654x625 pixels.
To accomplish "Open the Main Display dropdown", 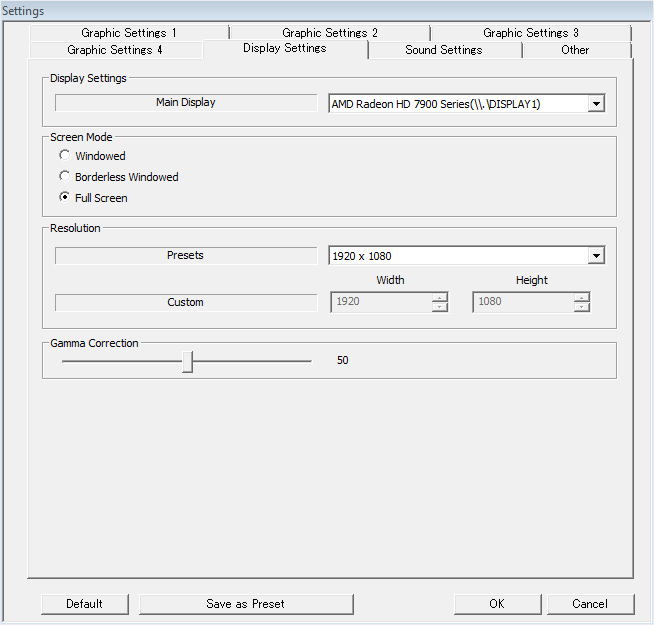I will pos(596,104).
